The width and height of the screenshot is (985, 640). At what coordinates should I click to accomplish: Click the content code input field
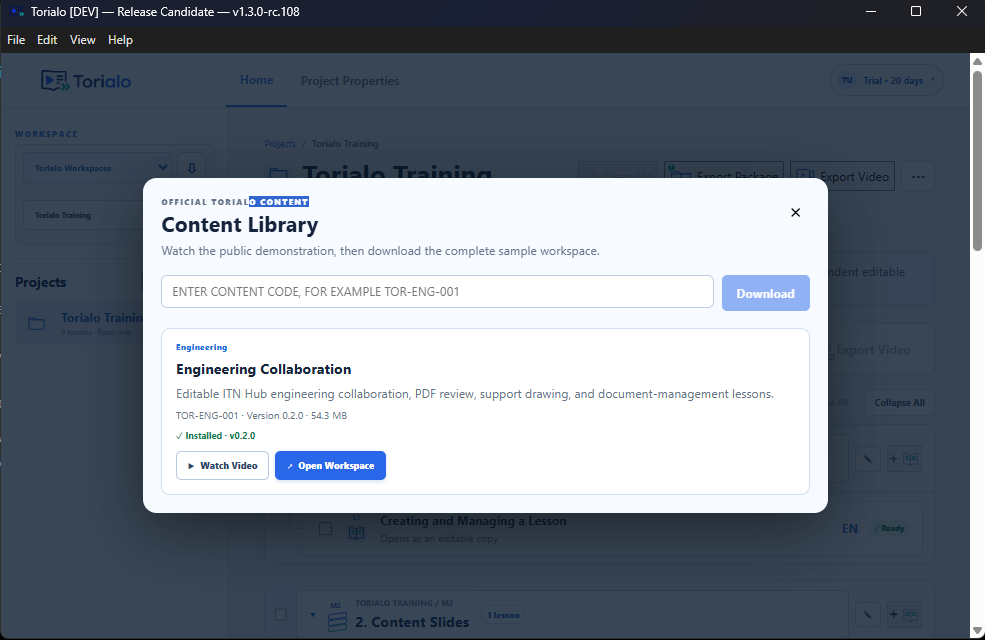[437, 291]
